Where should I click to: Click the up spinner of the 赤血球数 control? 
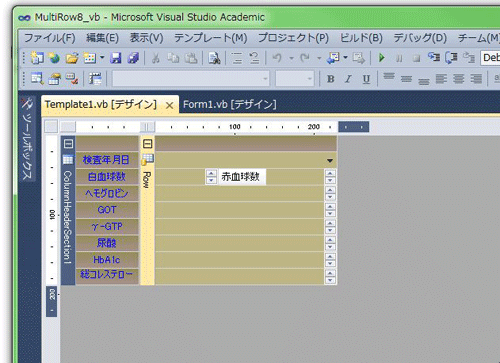tap(211, 173)
